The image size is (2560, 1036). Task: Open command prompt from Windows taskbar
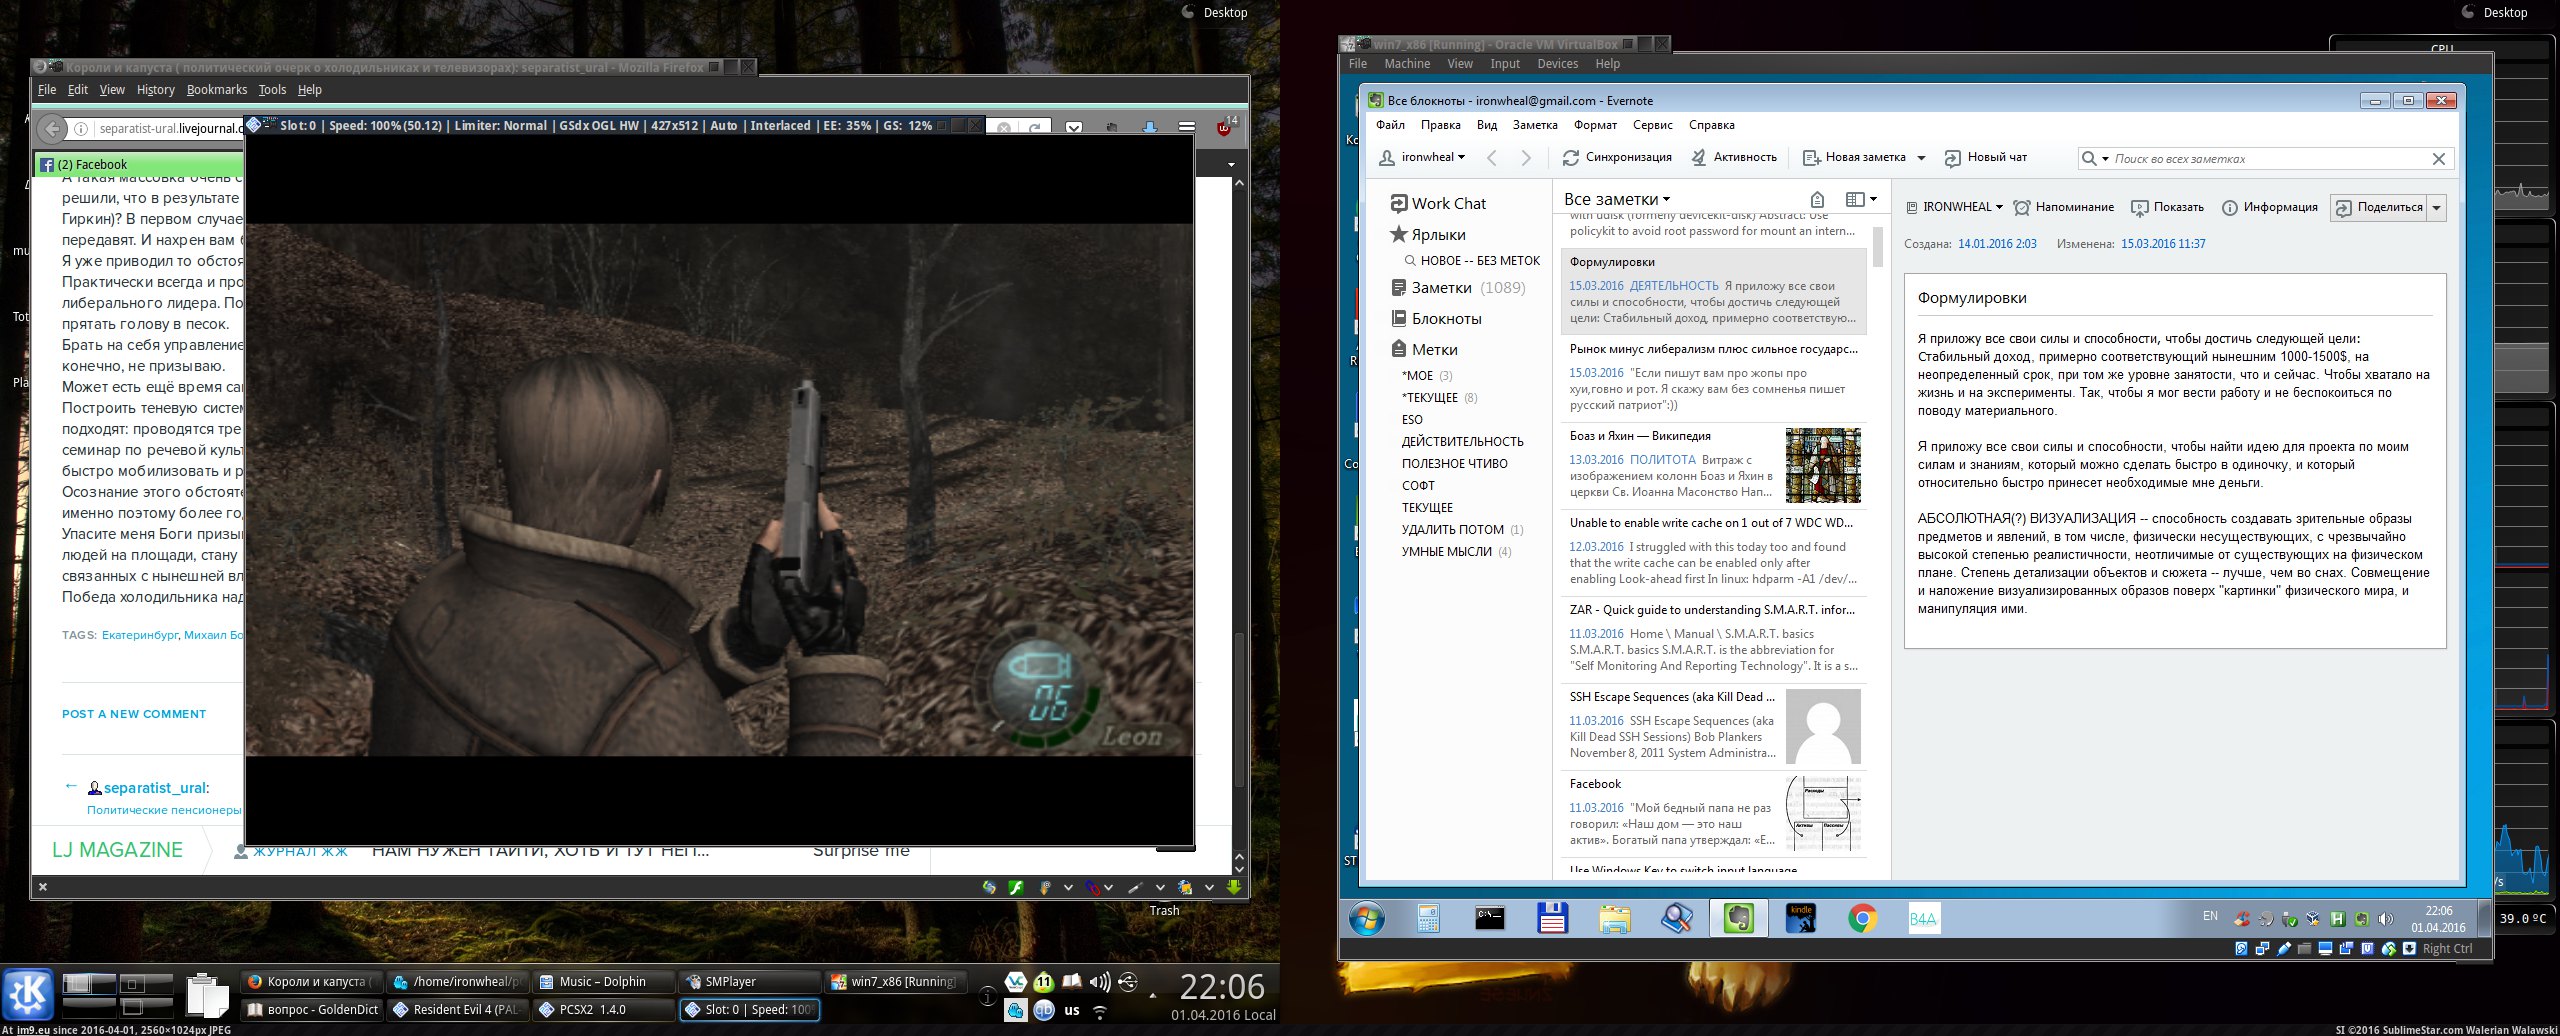(x=1490, y=918)
